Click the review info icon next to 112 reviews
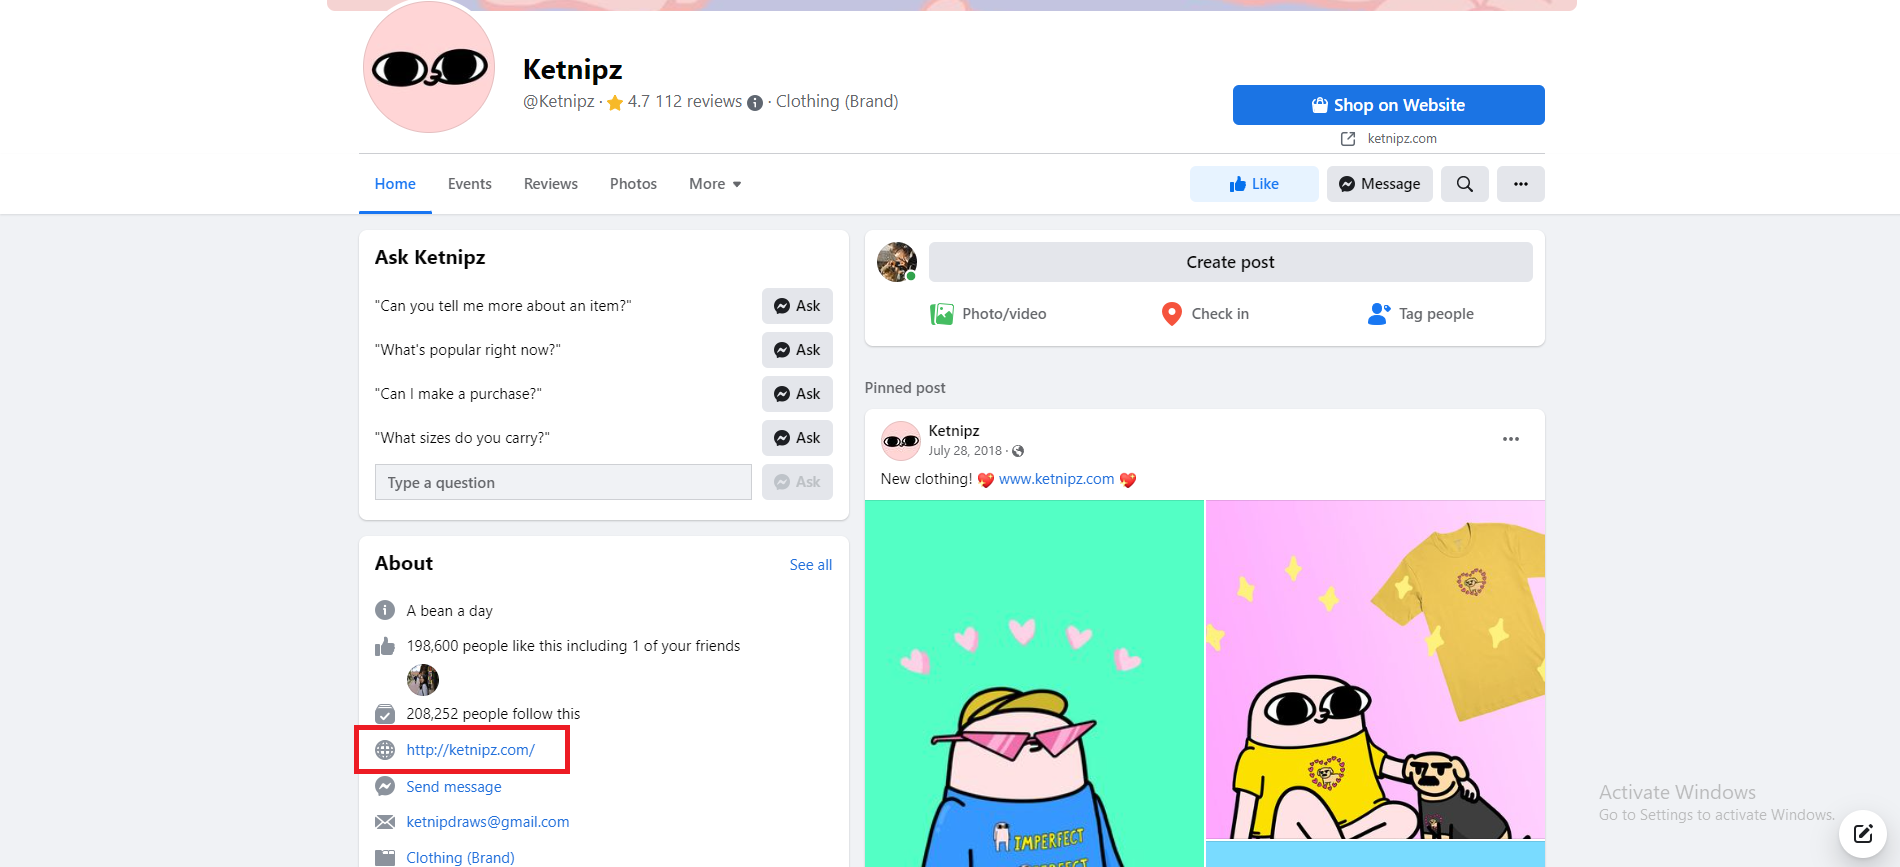Viewport: 1900px width, 867px height. click(x=755, y=102)
